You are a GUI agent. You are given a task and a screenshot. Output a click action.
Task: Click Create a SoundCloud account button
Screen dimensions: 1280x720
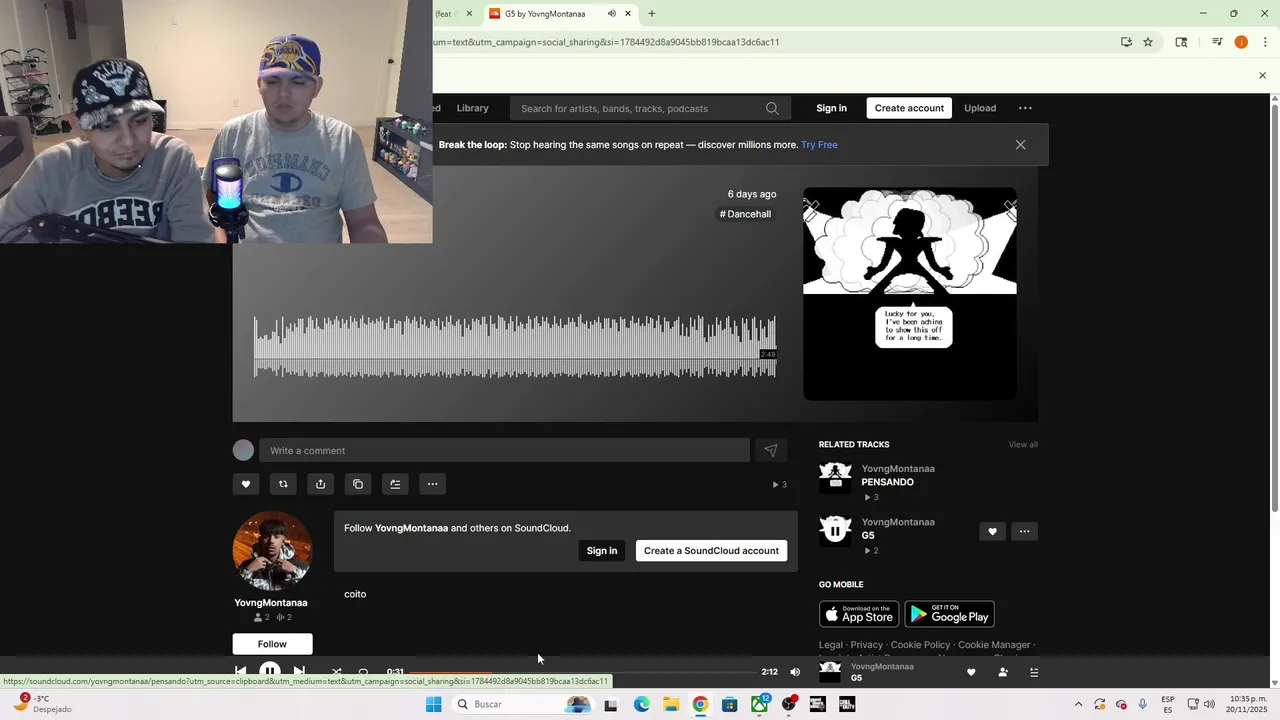[711, 551]
